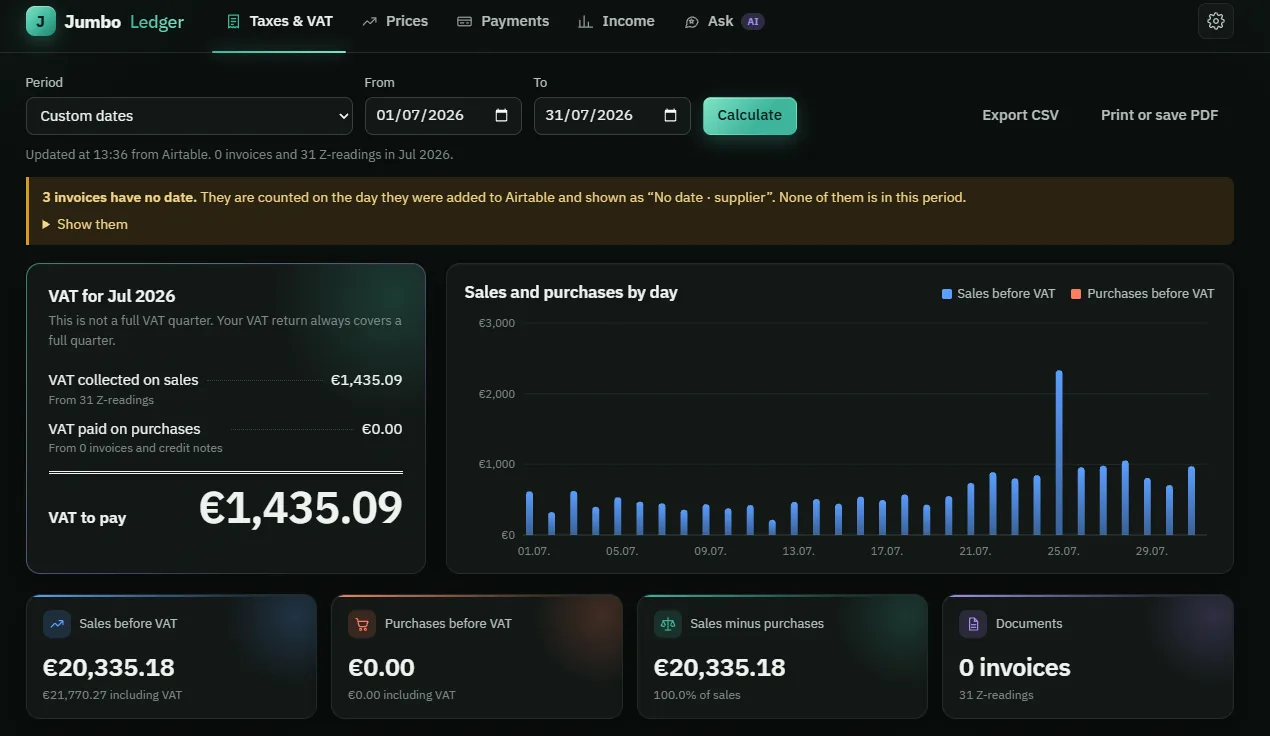Click the Calculate button

coord(750,115)
